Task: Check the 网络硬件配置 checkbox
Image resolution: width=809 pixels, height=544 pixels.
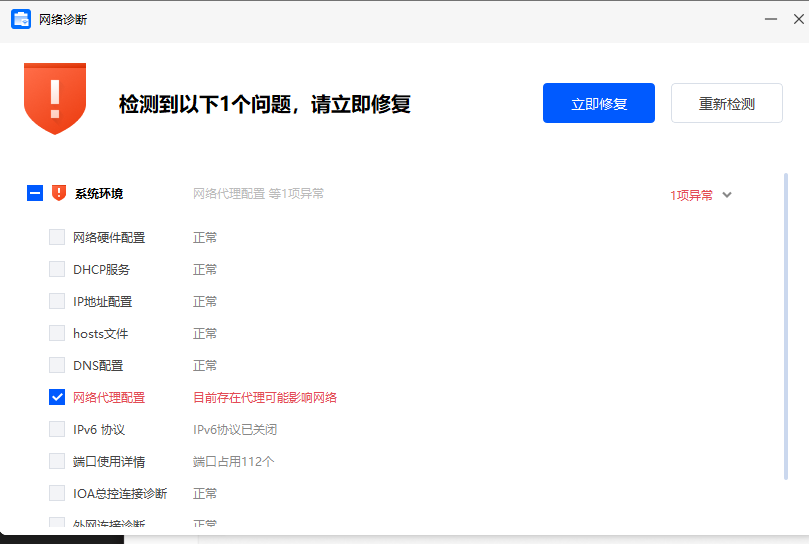Action: (x=57, y=237)
